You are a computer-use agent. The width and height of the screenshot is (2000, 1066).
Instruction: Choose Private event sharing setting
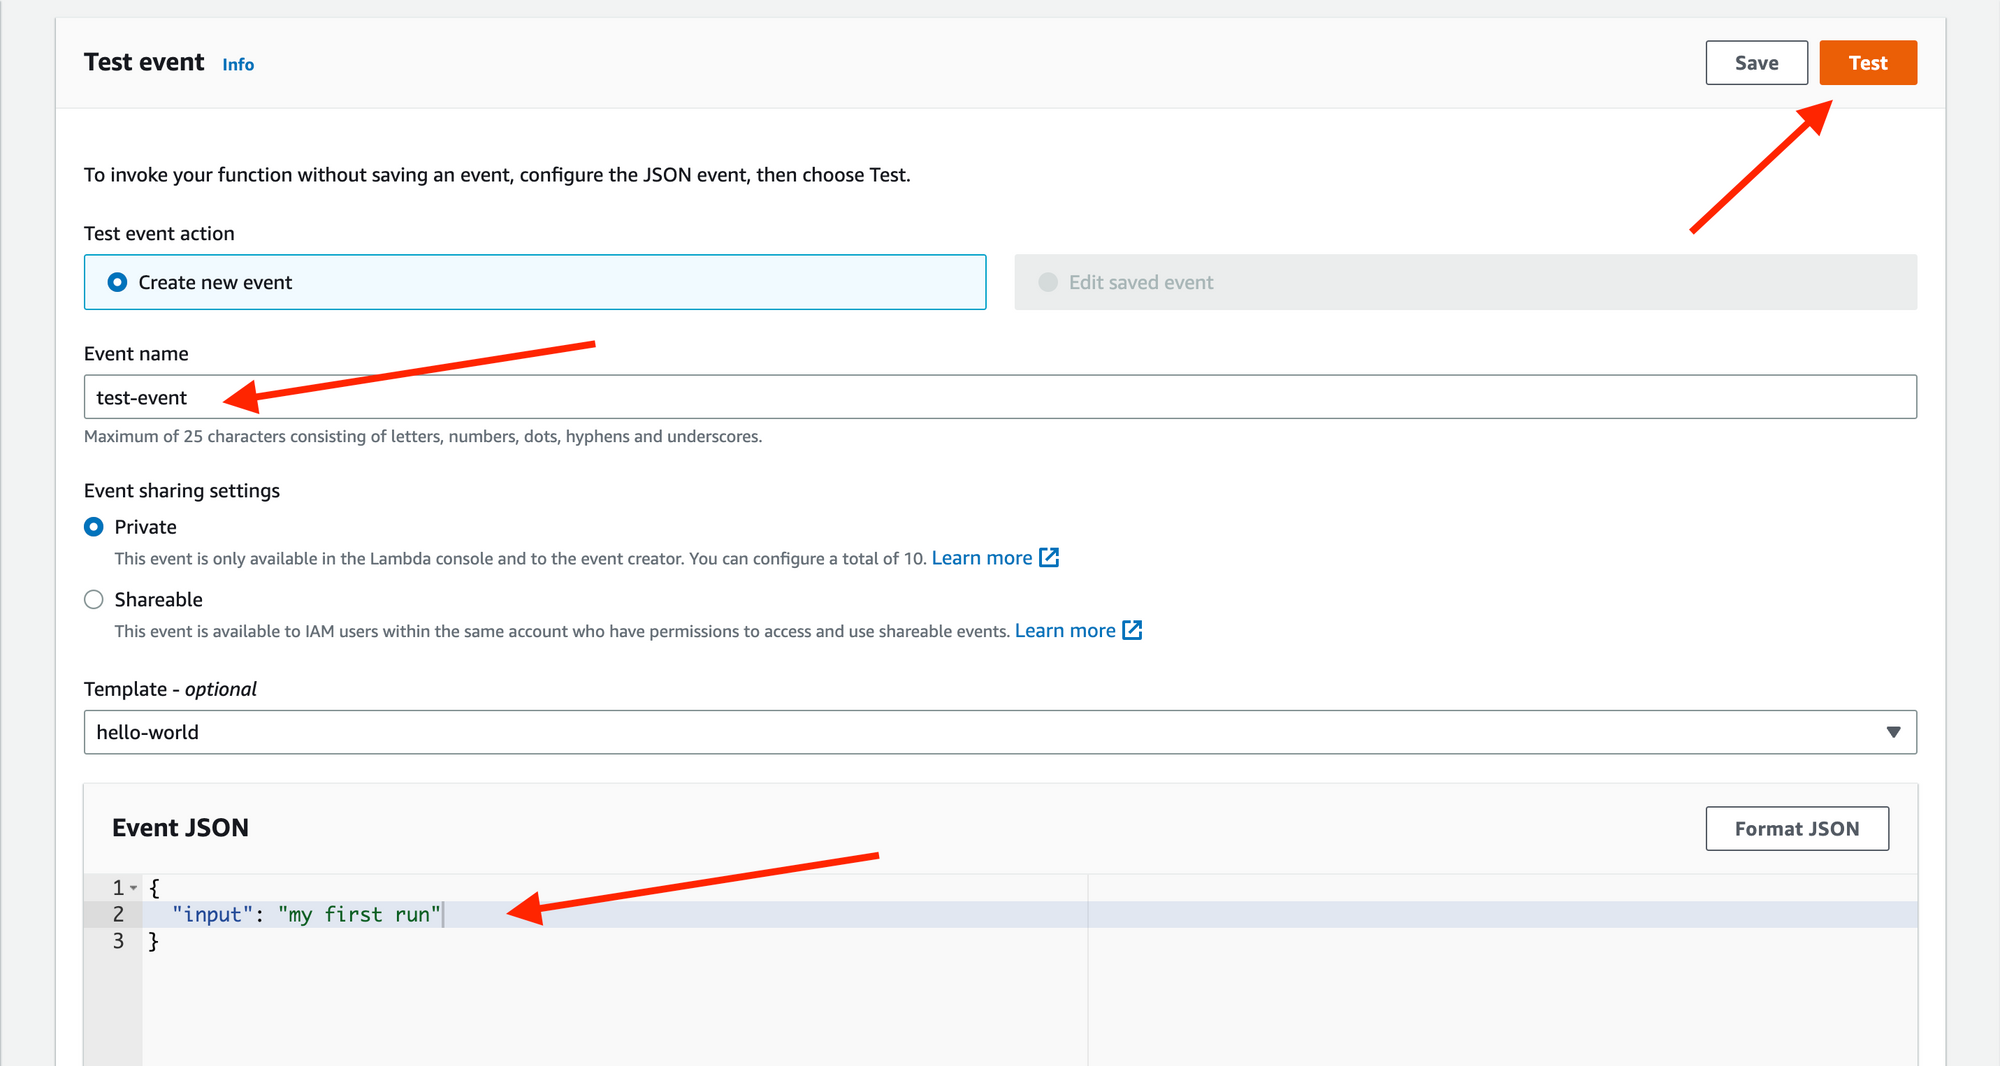[94, 527]
